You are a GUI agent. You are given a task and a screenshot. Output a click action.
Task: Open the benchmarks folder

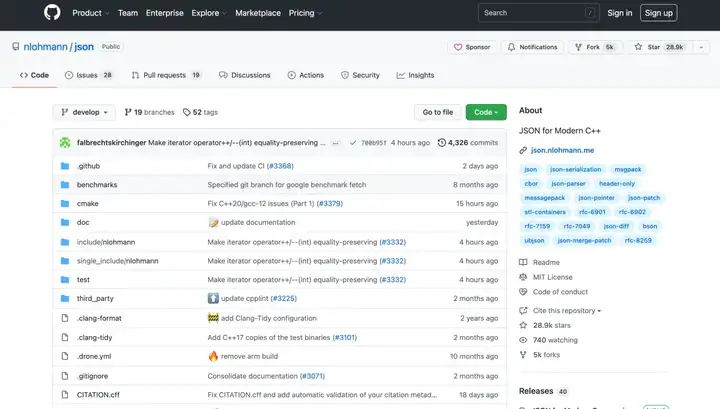coord(97,185)
